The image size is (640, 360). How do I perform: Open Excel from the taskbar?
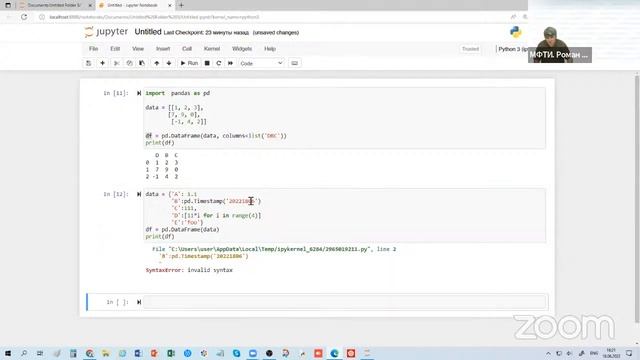pos(171,353)
